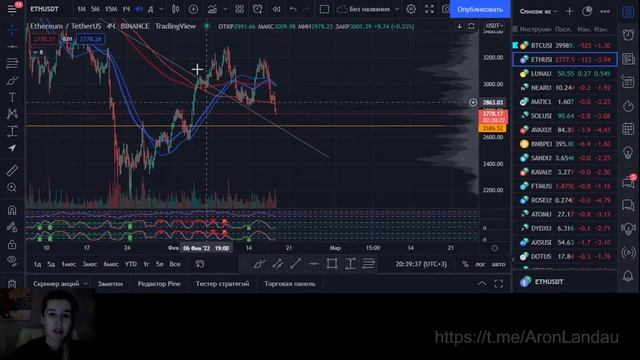Select LUNAU row in the watchlist
The width and height of the screenshot is (640, 360).
click(x=564, y=73)
